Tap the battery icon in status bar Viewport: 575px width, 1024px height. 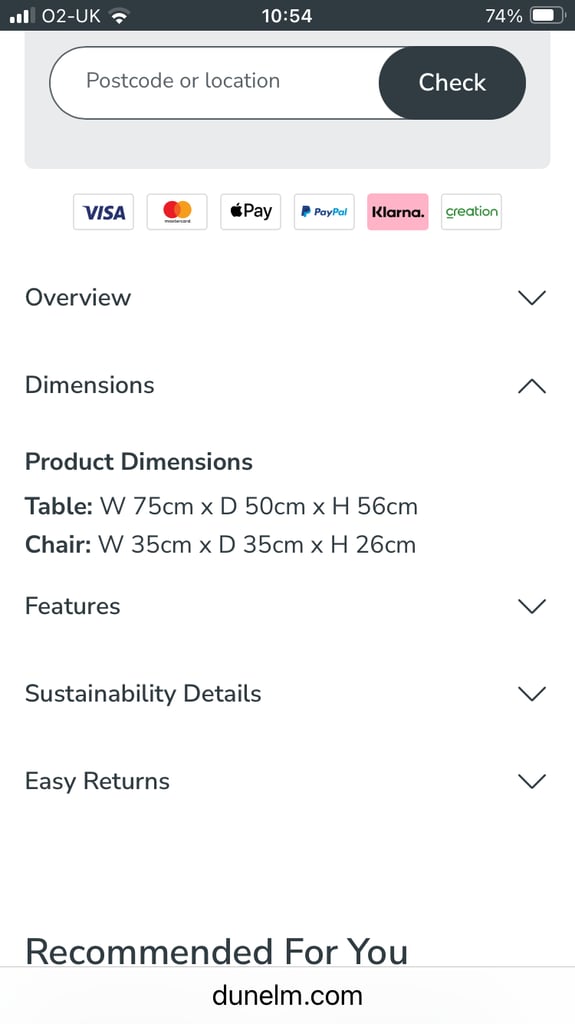click(548, 16)
